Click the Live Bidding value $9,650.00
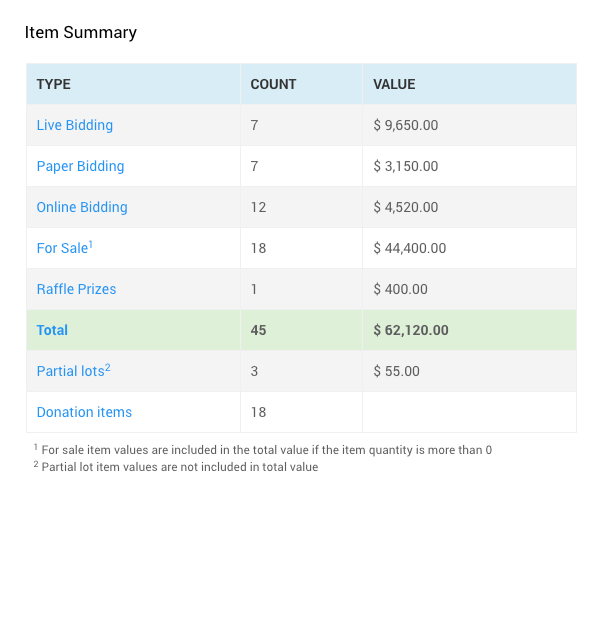The width and height of the screenshot is (603, 618). [406, 125]
